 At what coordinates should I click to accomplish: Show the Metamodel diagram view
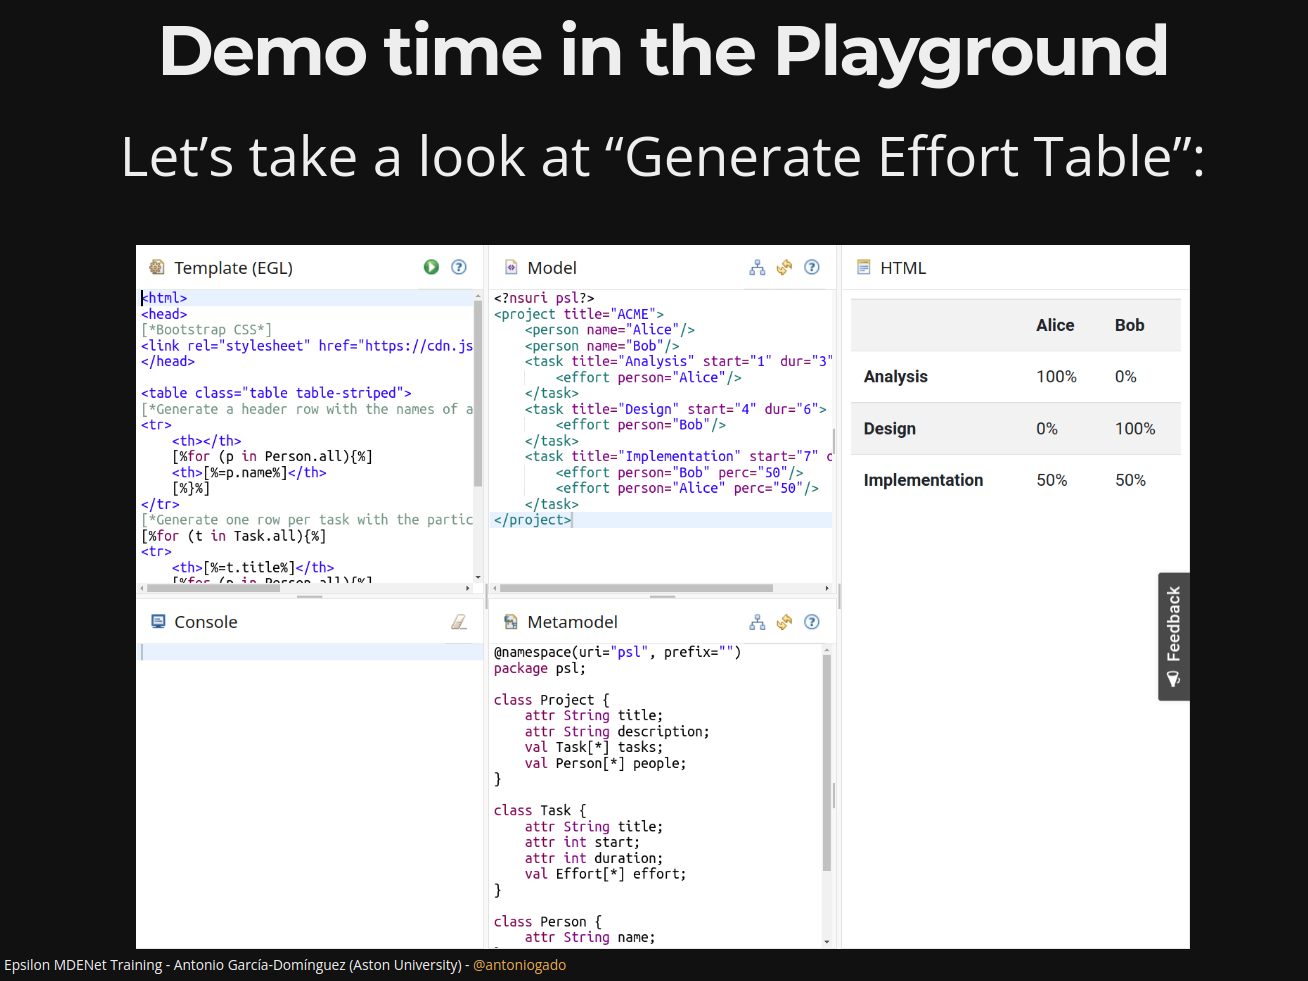pos(757,622)
